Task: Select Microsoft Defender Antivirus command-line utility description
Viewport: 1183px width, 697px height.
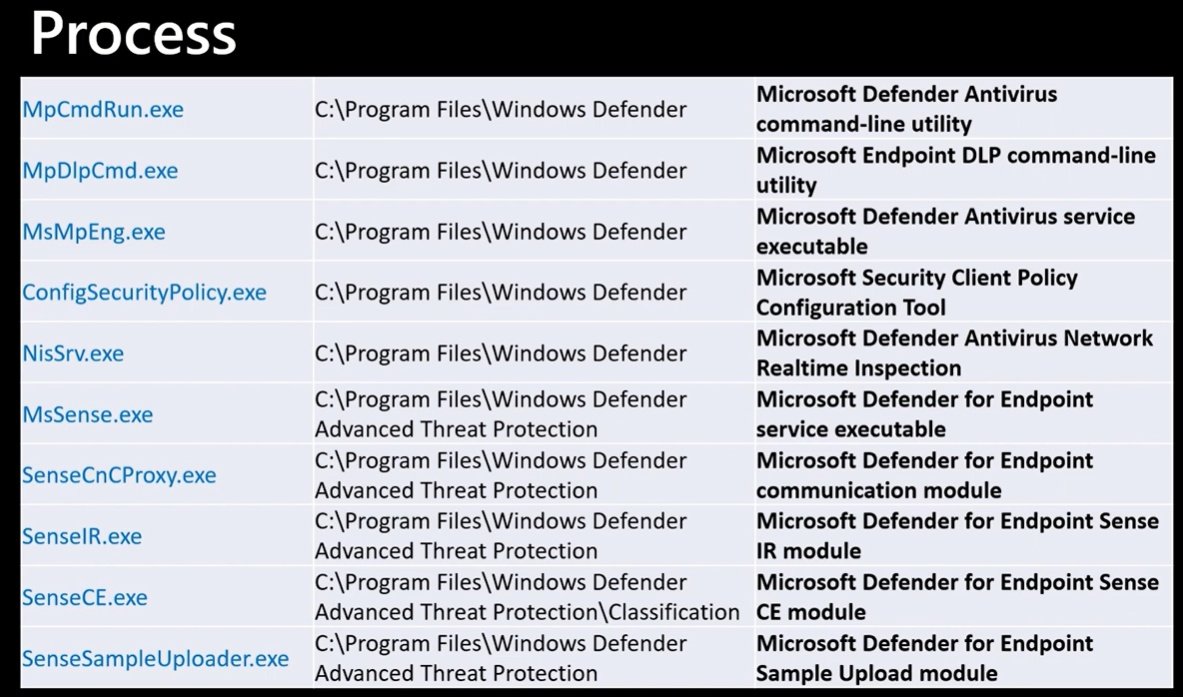Action: pos(906,109)
